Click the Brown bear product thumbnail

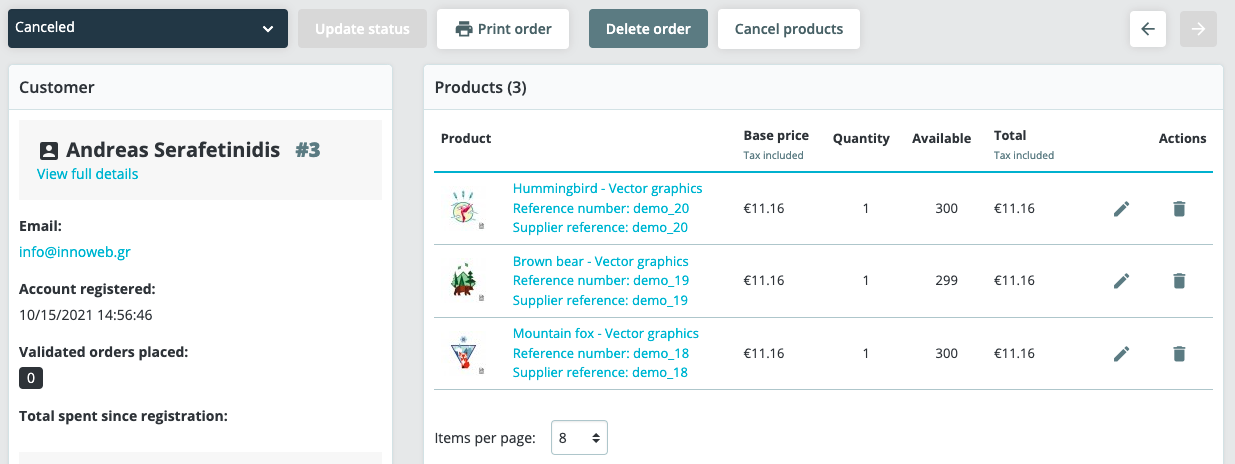466,281
